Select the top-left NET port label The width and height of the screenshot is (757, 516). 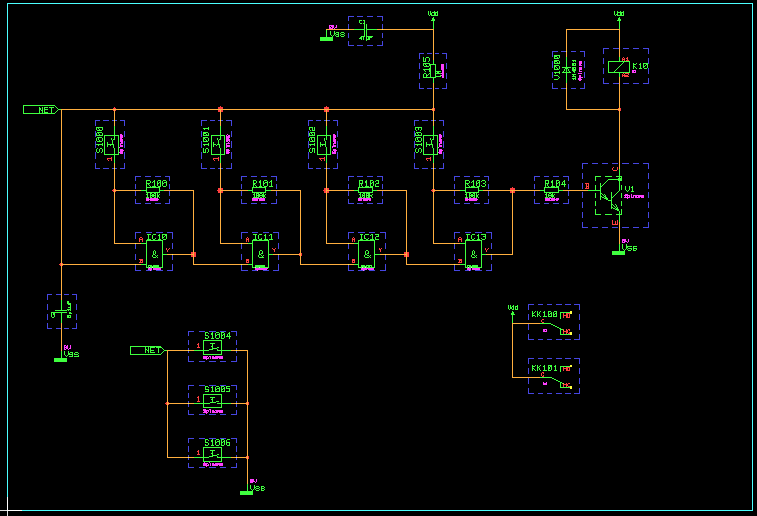(42, 110)
